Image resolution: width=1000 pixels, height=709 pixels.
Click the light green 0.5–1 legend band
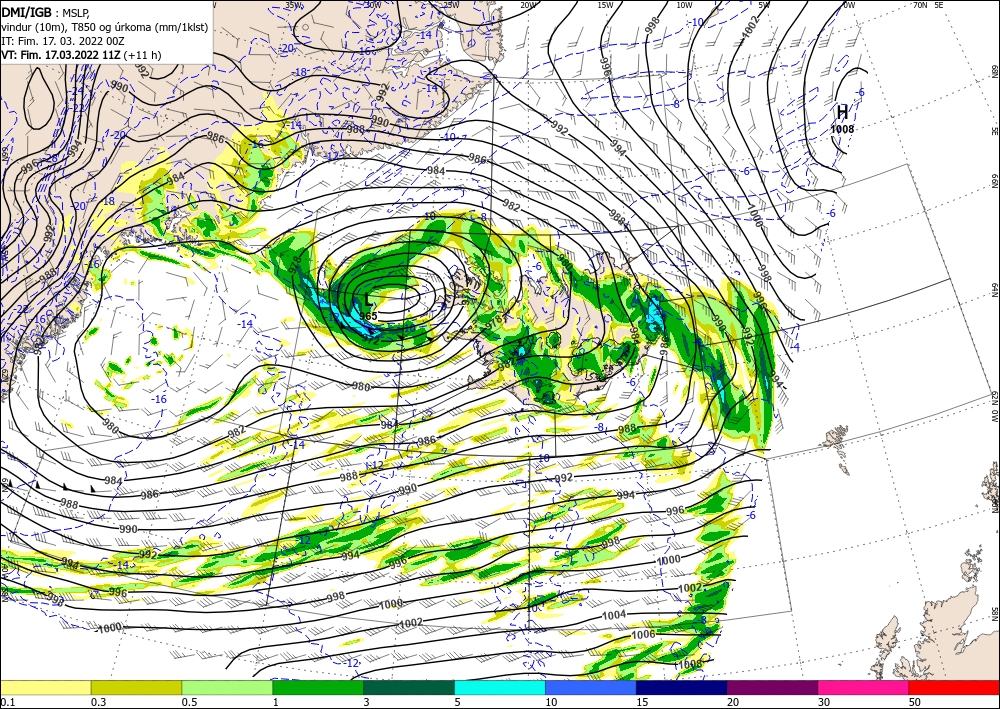click(x=227, y=687)
